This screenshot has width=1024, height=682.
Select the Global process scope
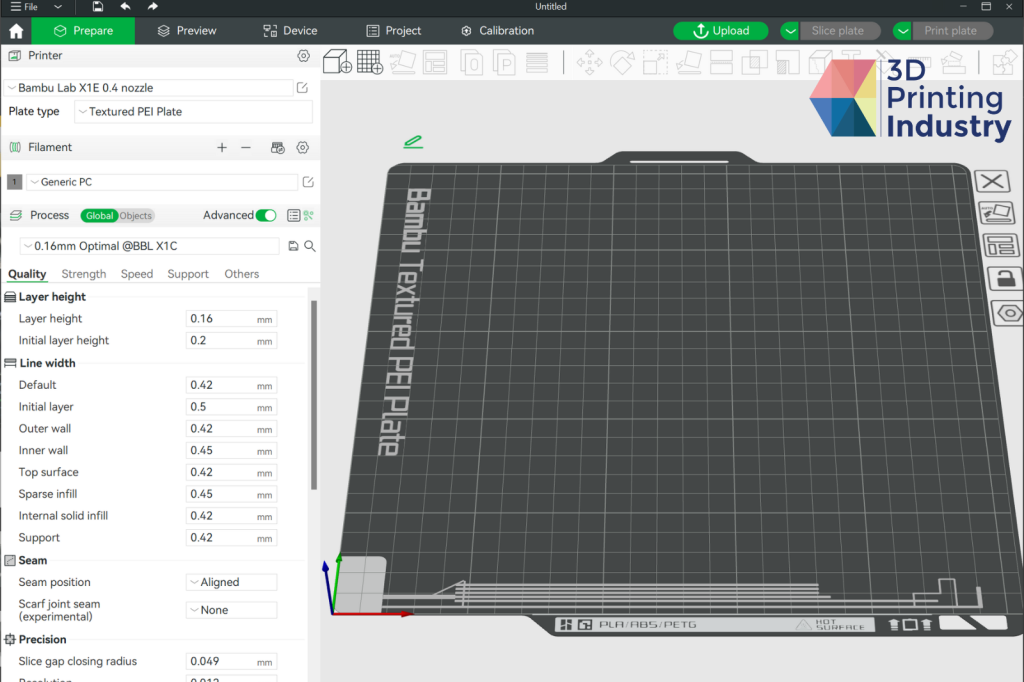coord(99,216)
